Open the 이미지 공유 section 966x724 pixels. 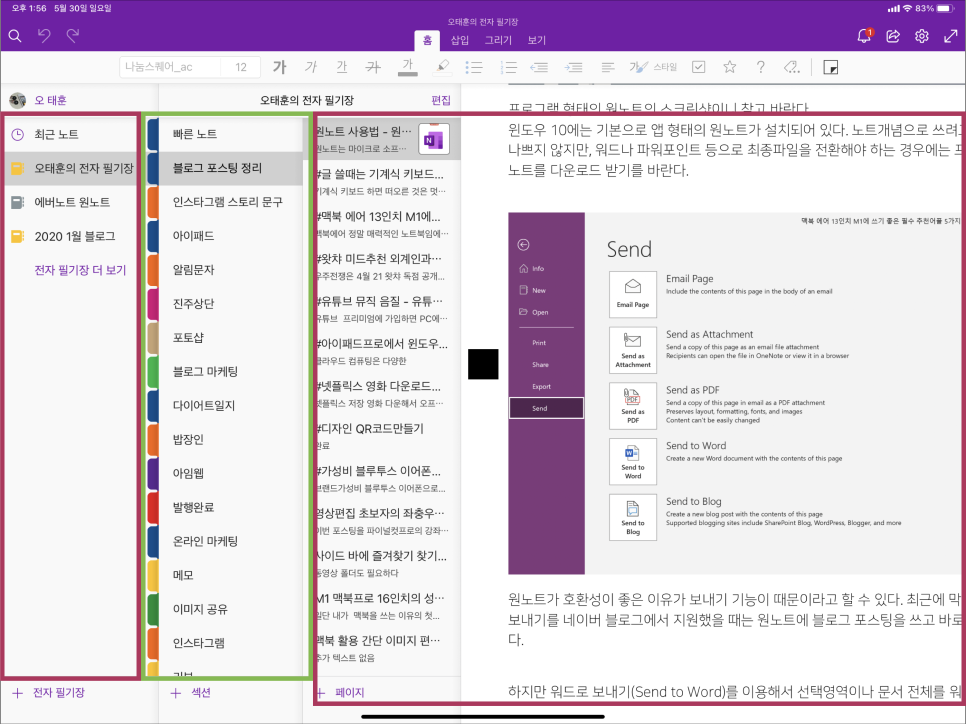(x=225, y=609)
